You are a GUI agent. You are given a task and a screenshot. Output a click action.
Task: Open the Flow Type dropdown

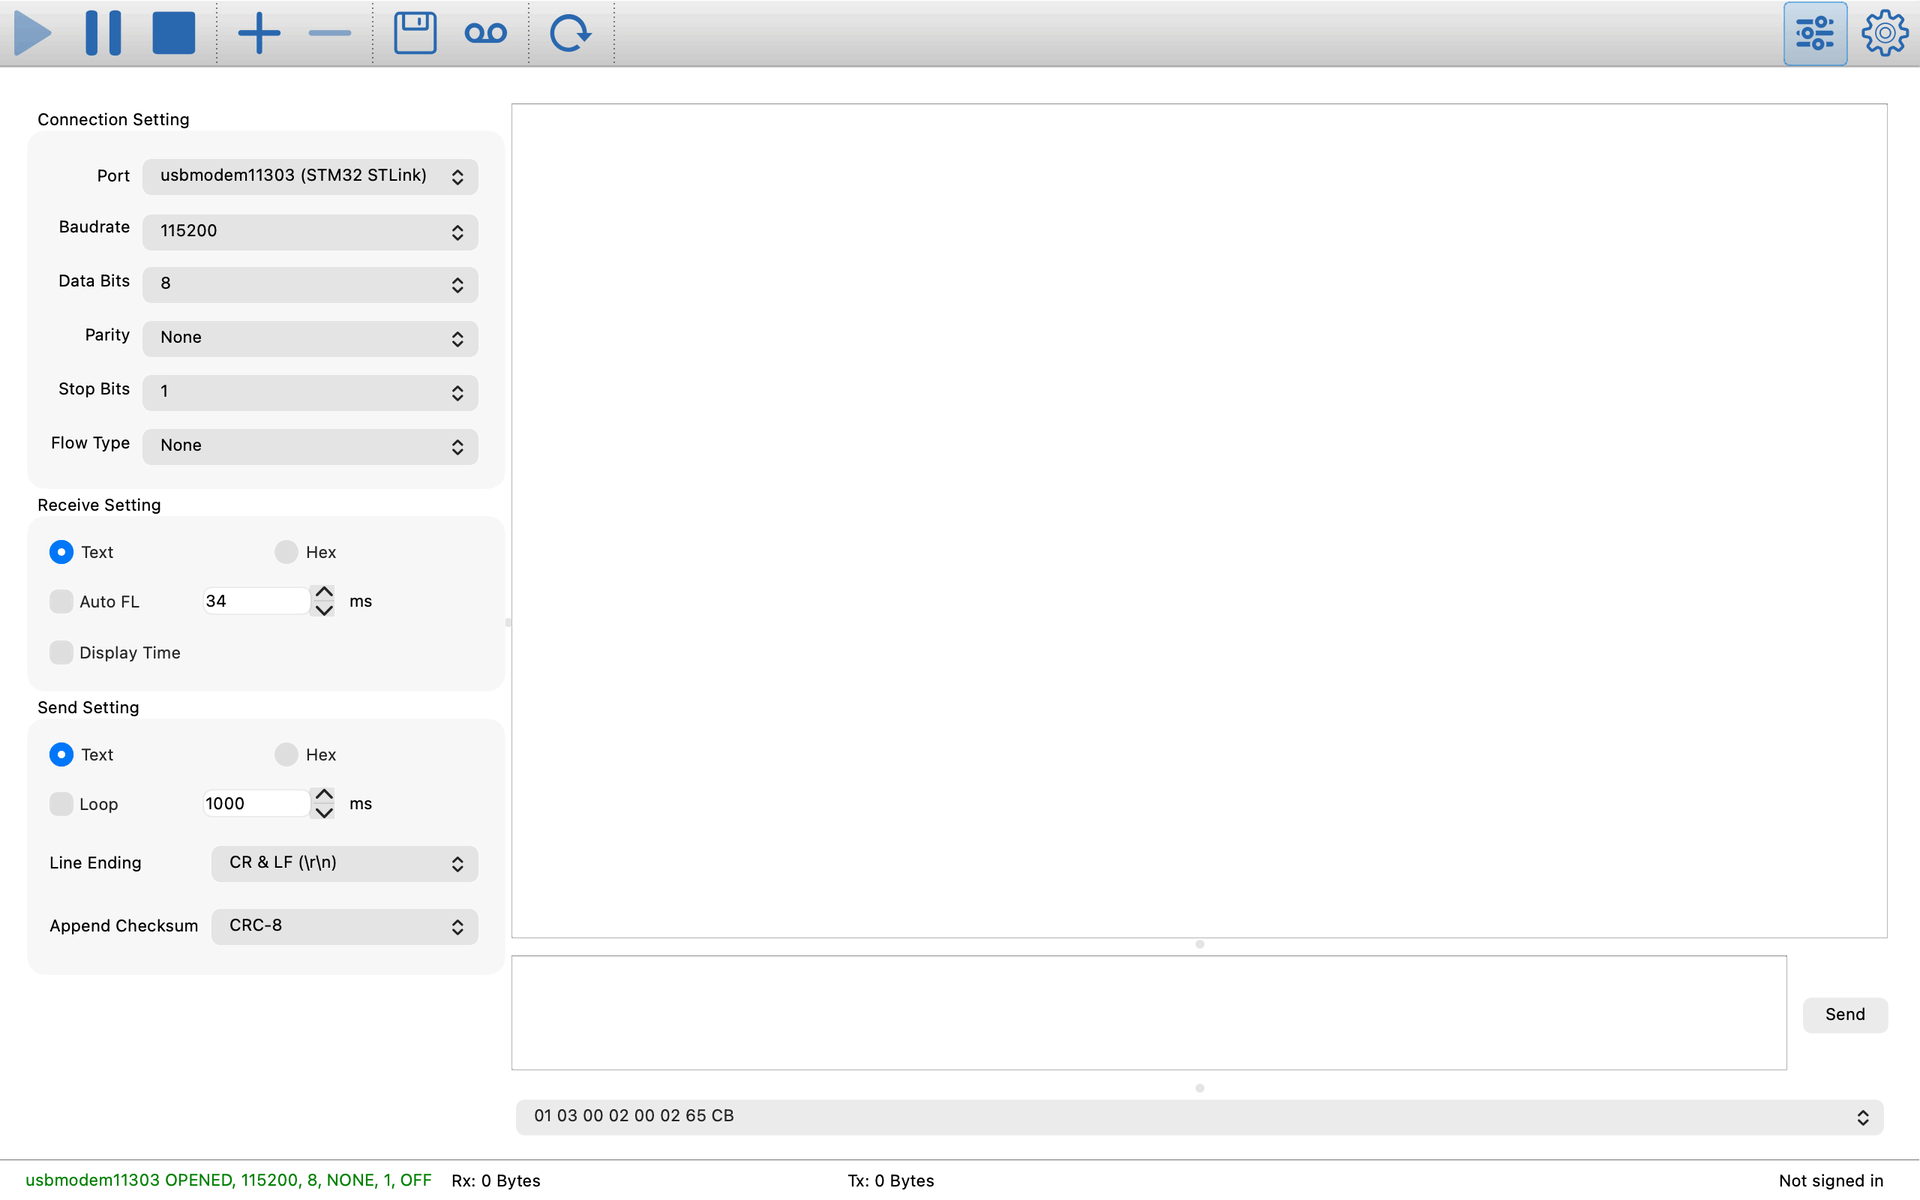[x=310, y=446]
